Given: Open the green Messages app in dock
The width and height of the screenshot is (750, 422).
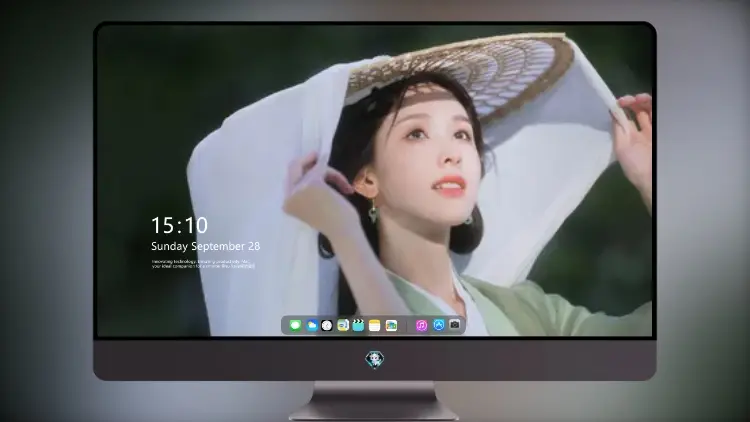Looking at the screenshot, I should [295, 325].
